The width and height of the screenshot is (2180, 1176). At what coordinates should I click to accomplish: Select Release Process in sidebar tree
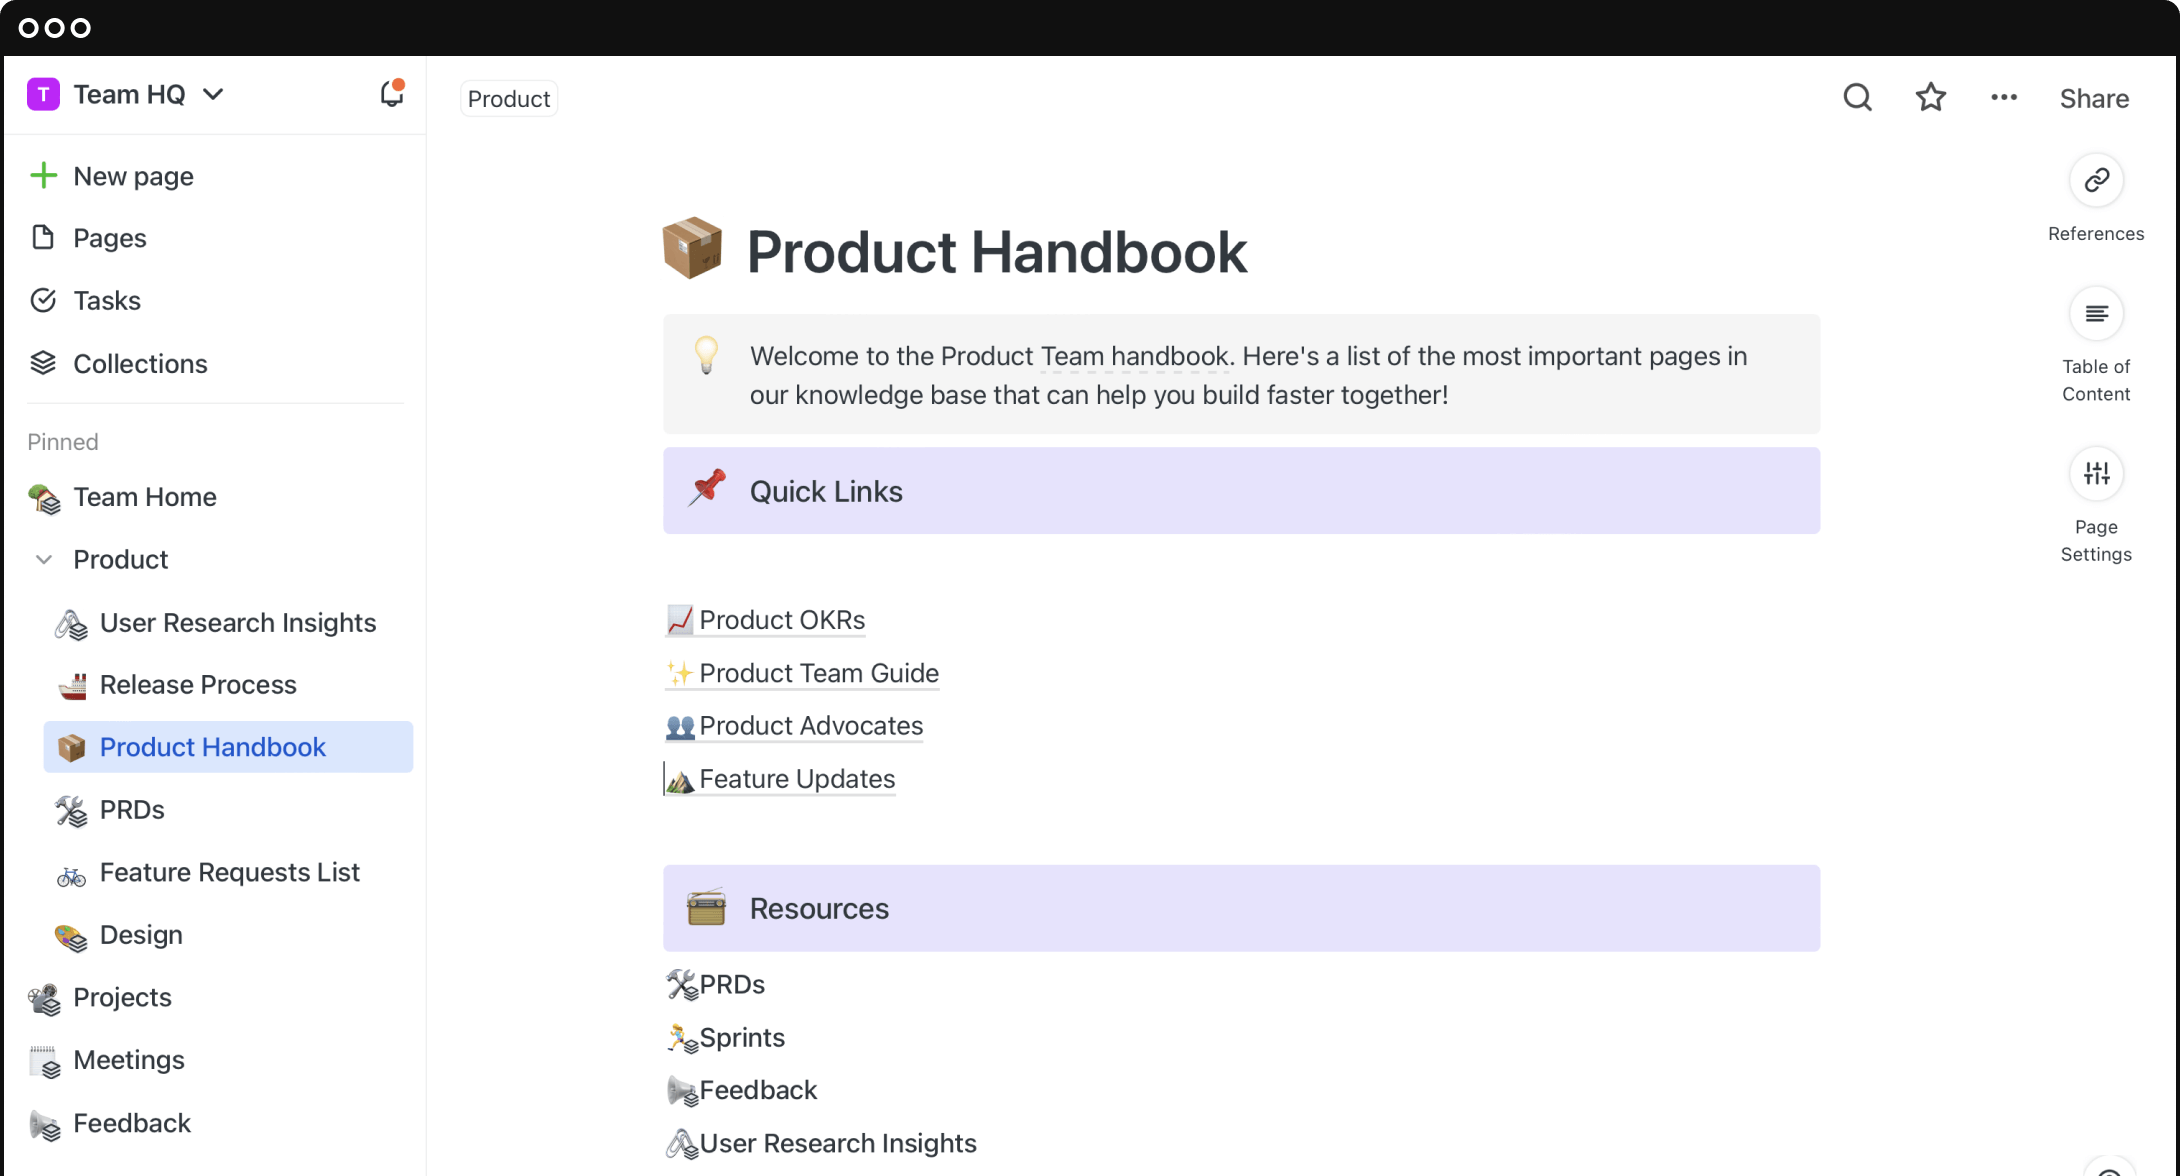tap(198, 685)
